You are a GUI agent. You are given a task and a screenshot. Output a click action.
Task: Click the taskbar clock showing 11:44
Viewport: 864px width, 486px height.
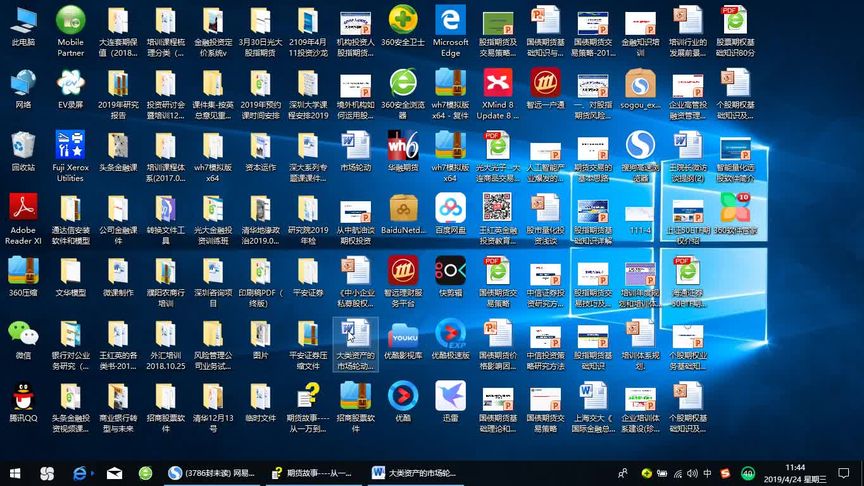tap(795, 473)
